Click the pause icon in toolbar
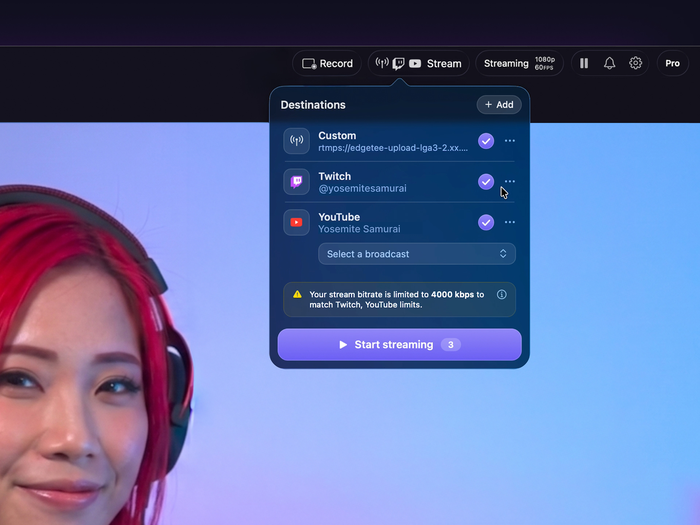Screen dimensions: 700x525 point(584,63)
